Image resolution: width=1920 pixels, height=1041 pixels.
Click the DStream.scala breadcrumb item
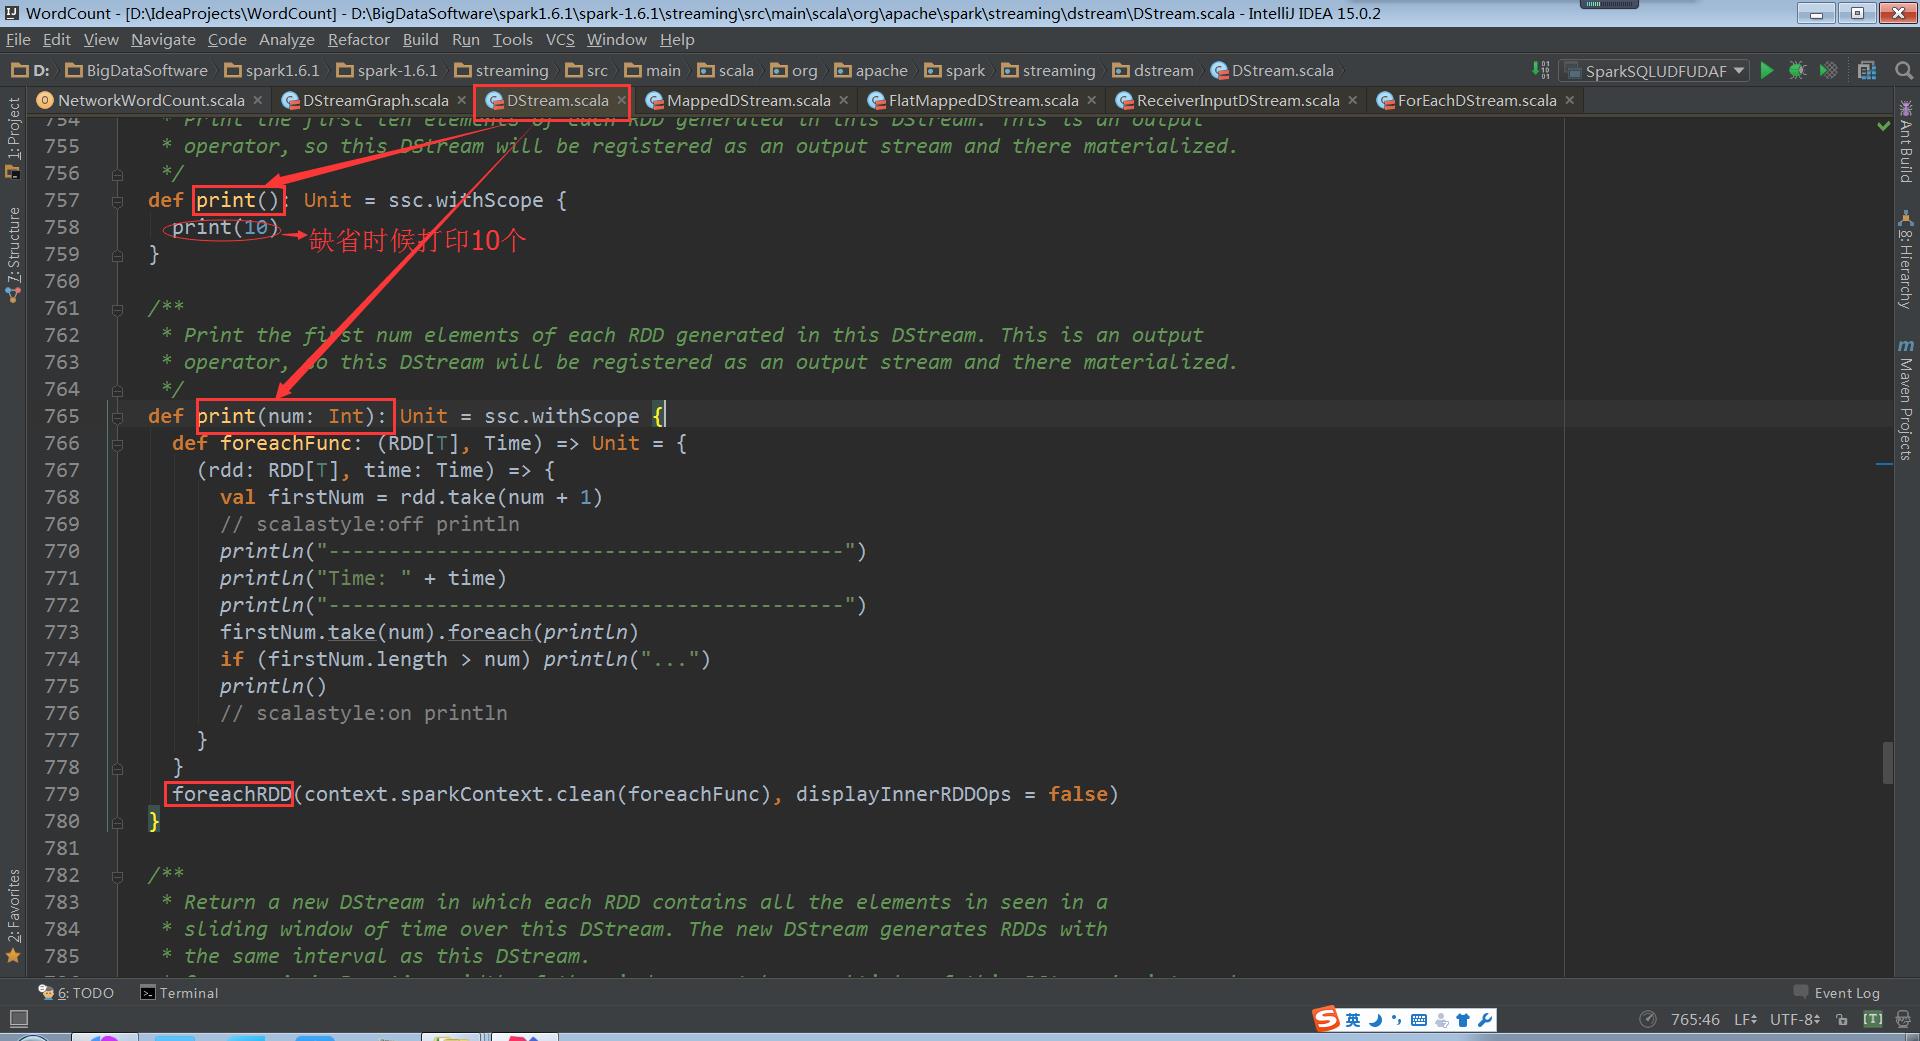pyautogui.click(x=1272, y=70)
